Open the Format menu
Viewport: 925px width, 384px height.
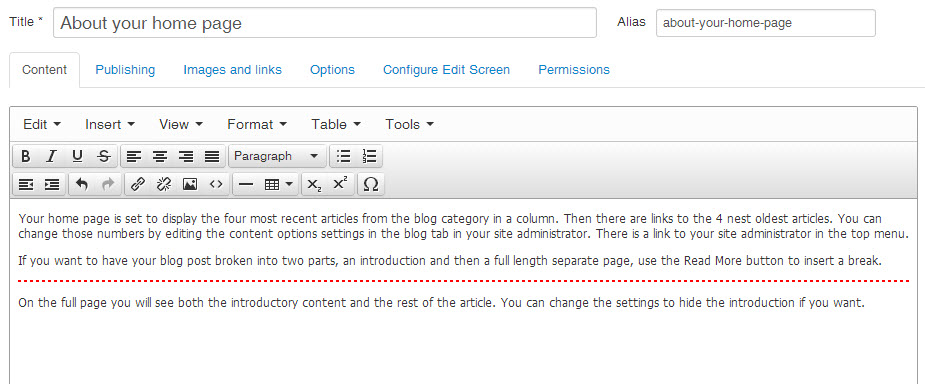[257, 124]
